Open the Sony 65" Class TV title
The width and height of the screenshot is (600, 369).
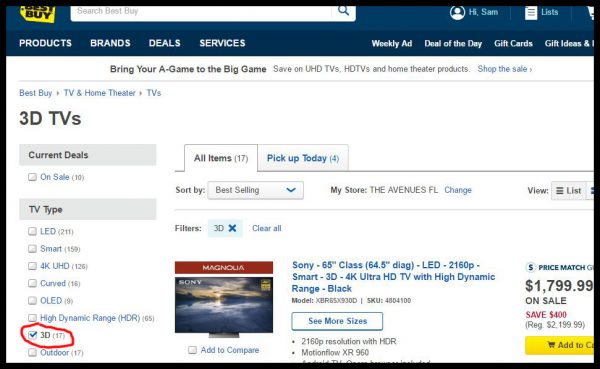point(393,277)
